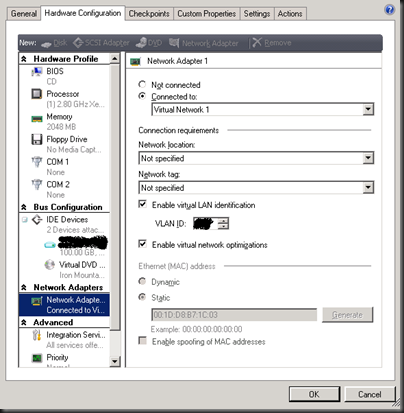Select the Priority icon under Advanced
The image size is (404, 413).
pyautogui.click(x=37, y=358)
